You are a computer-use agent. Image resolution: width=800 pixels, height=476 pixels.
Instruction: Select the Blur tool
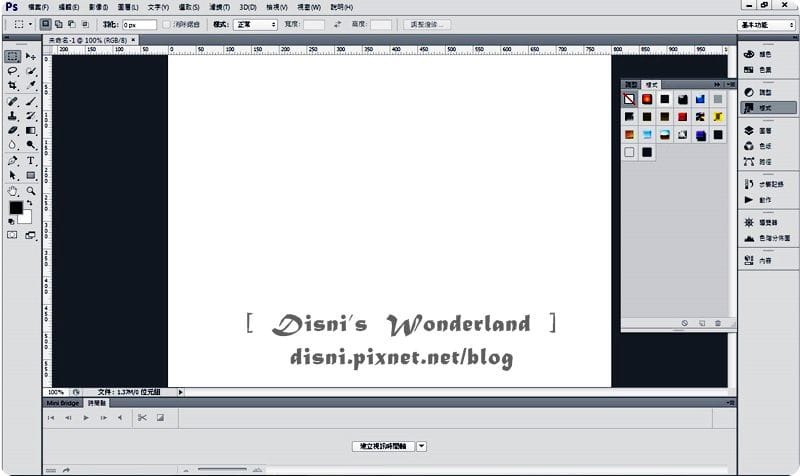(x=13, y=145)
